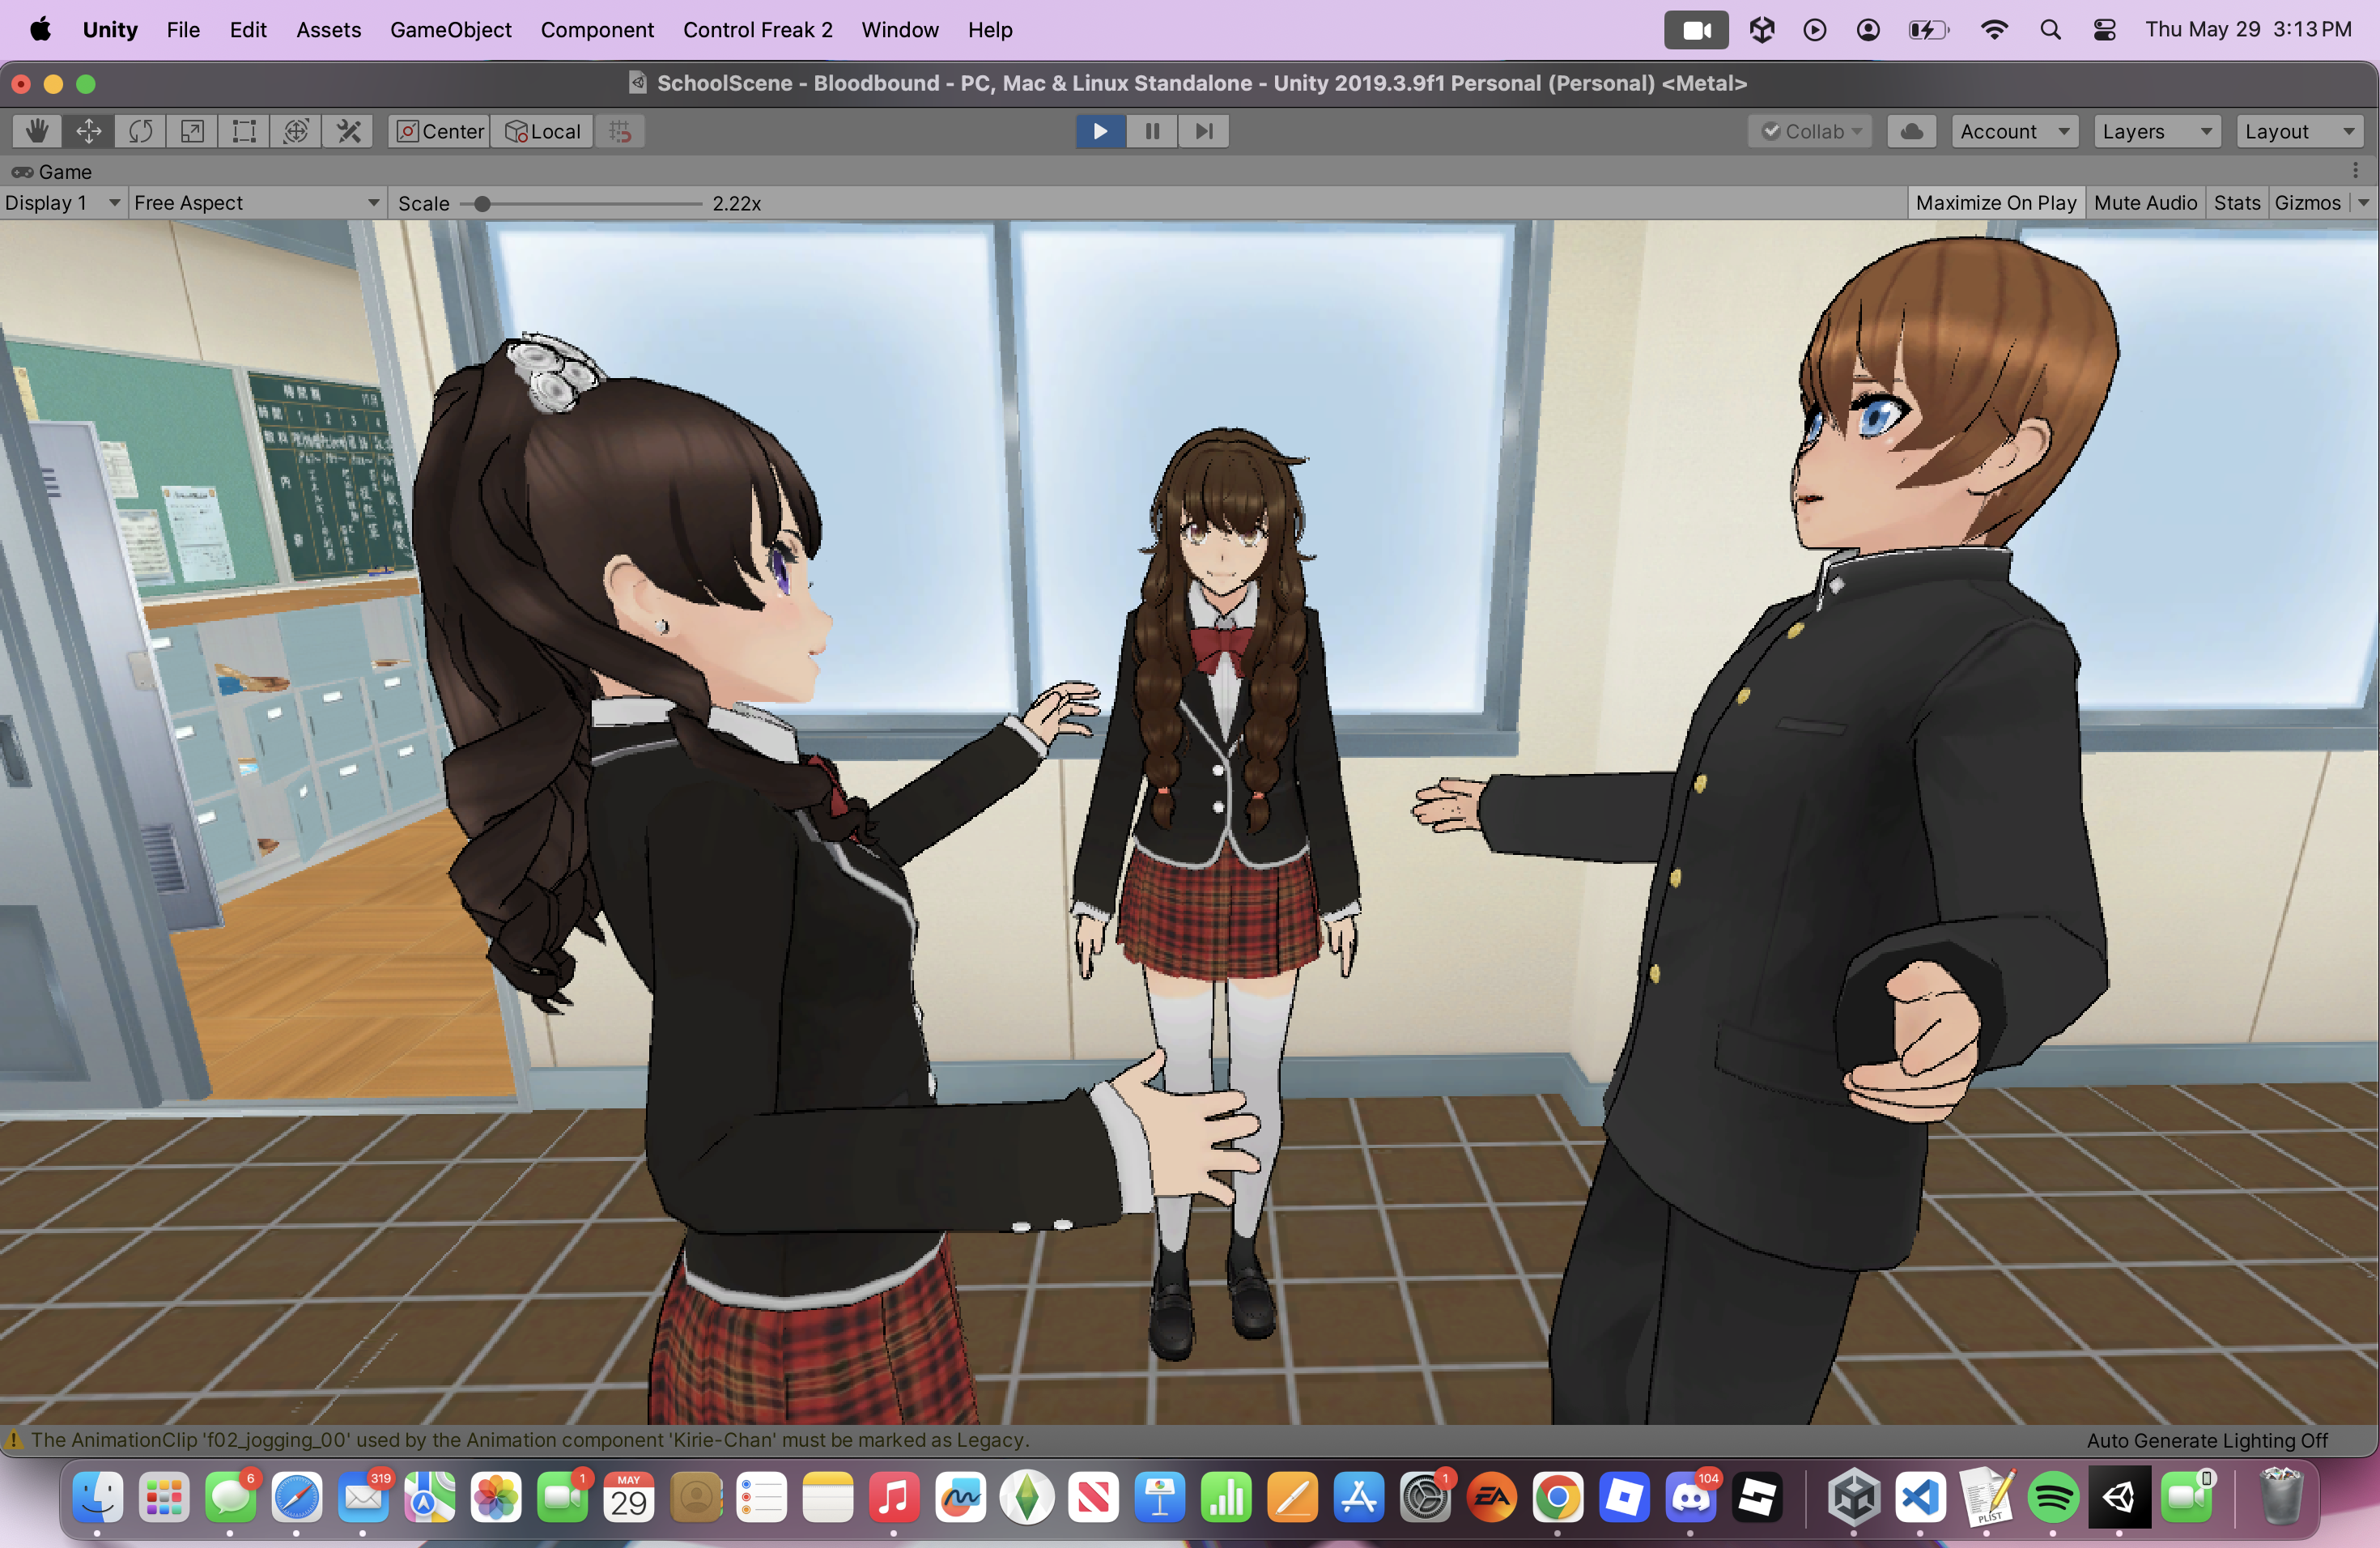Image resolution: width=2380 pixels, height=1548 pixels.
Task: Toggle Maximize On Play
Action: 1996,203
